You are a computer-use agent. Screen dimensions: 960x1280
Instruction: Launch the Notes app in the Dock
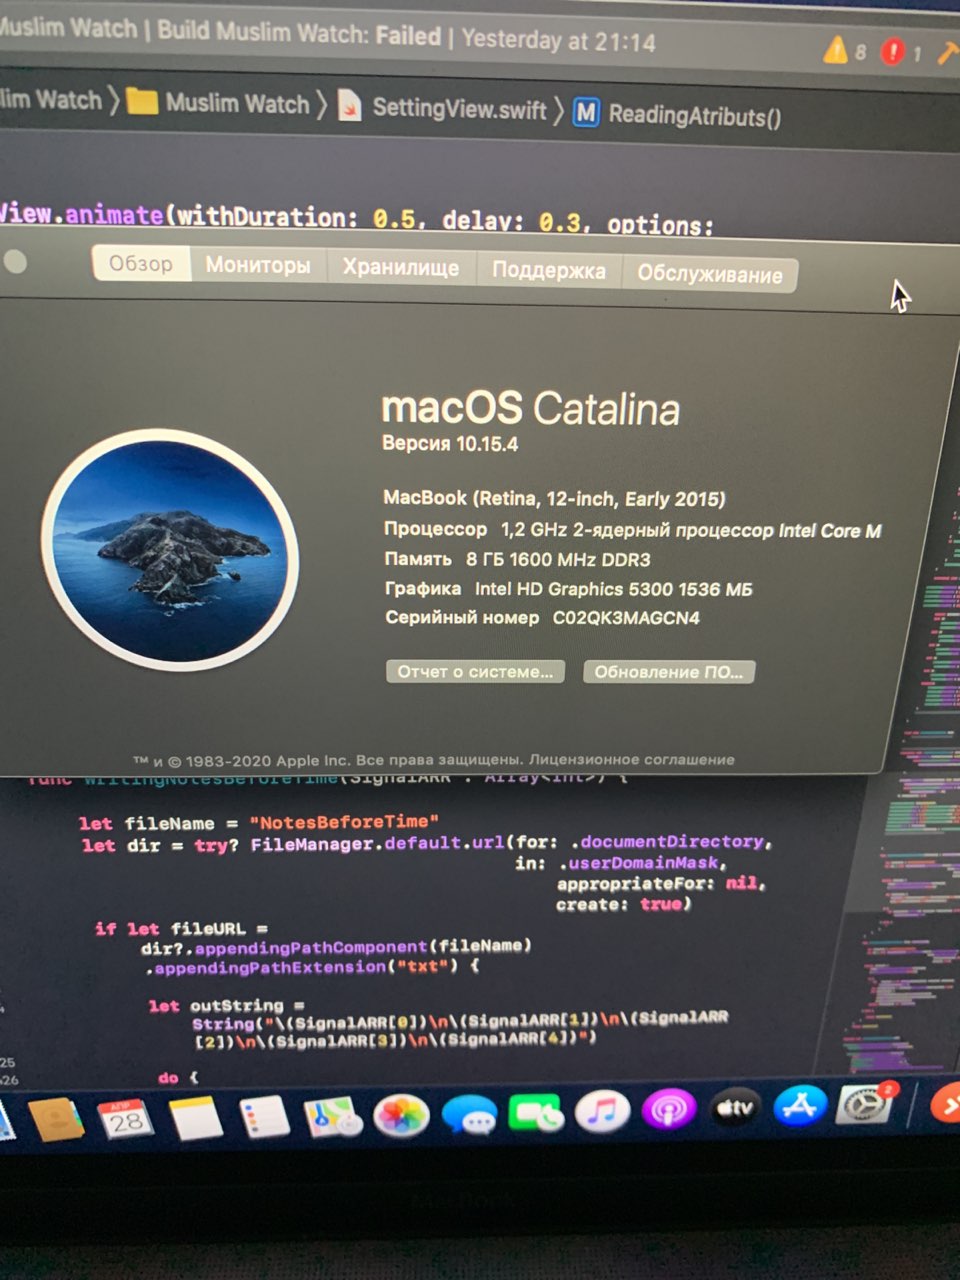(195, 1118)
